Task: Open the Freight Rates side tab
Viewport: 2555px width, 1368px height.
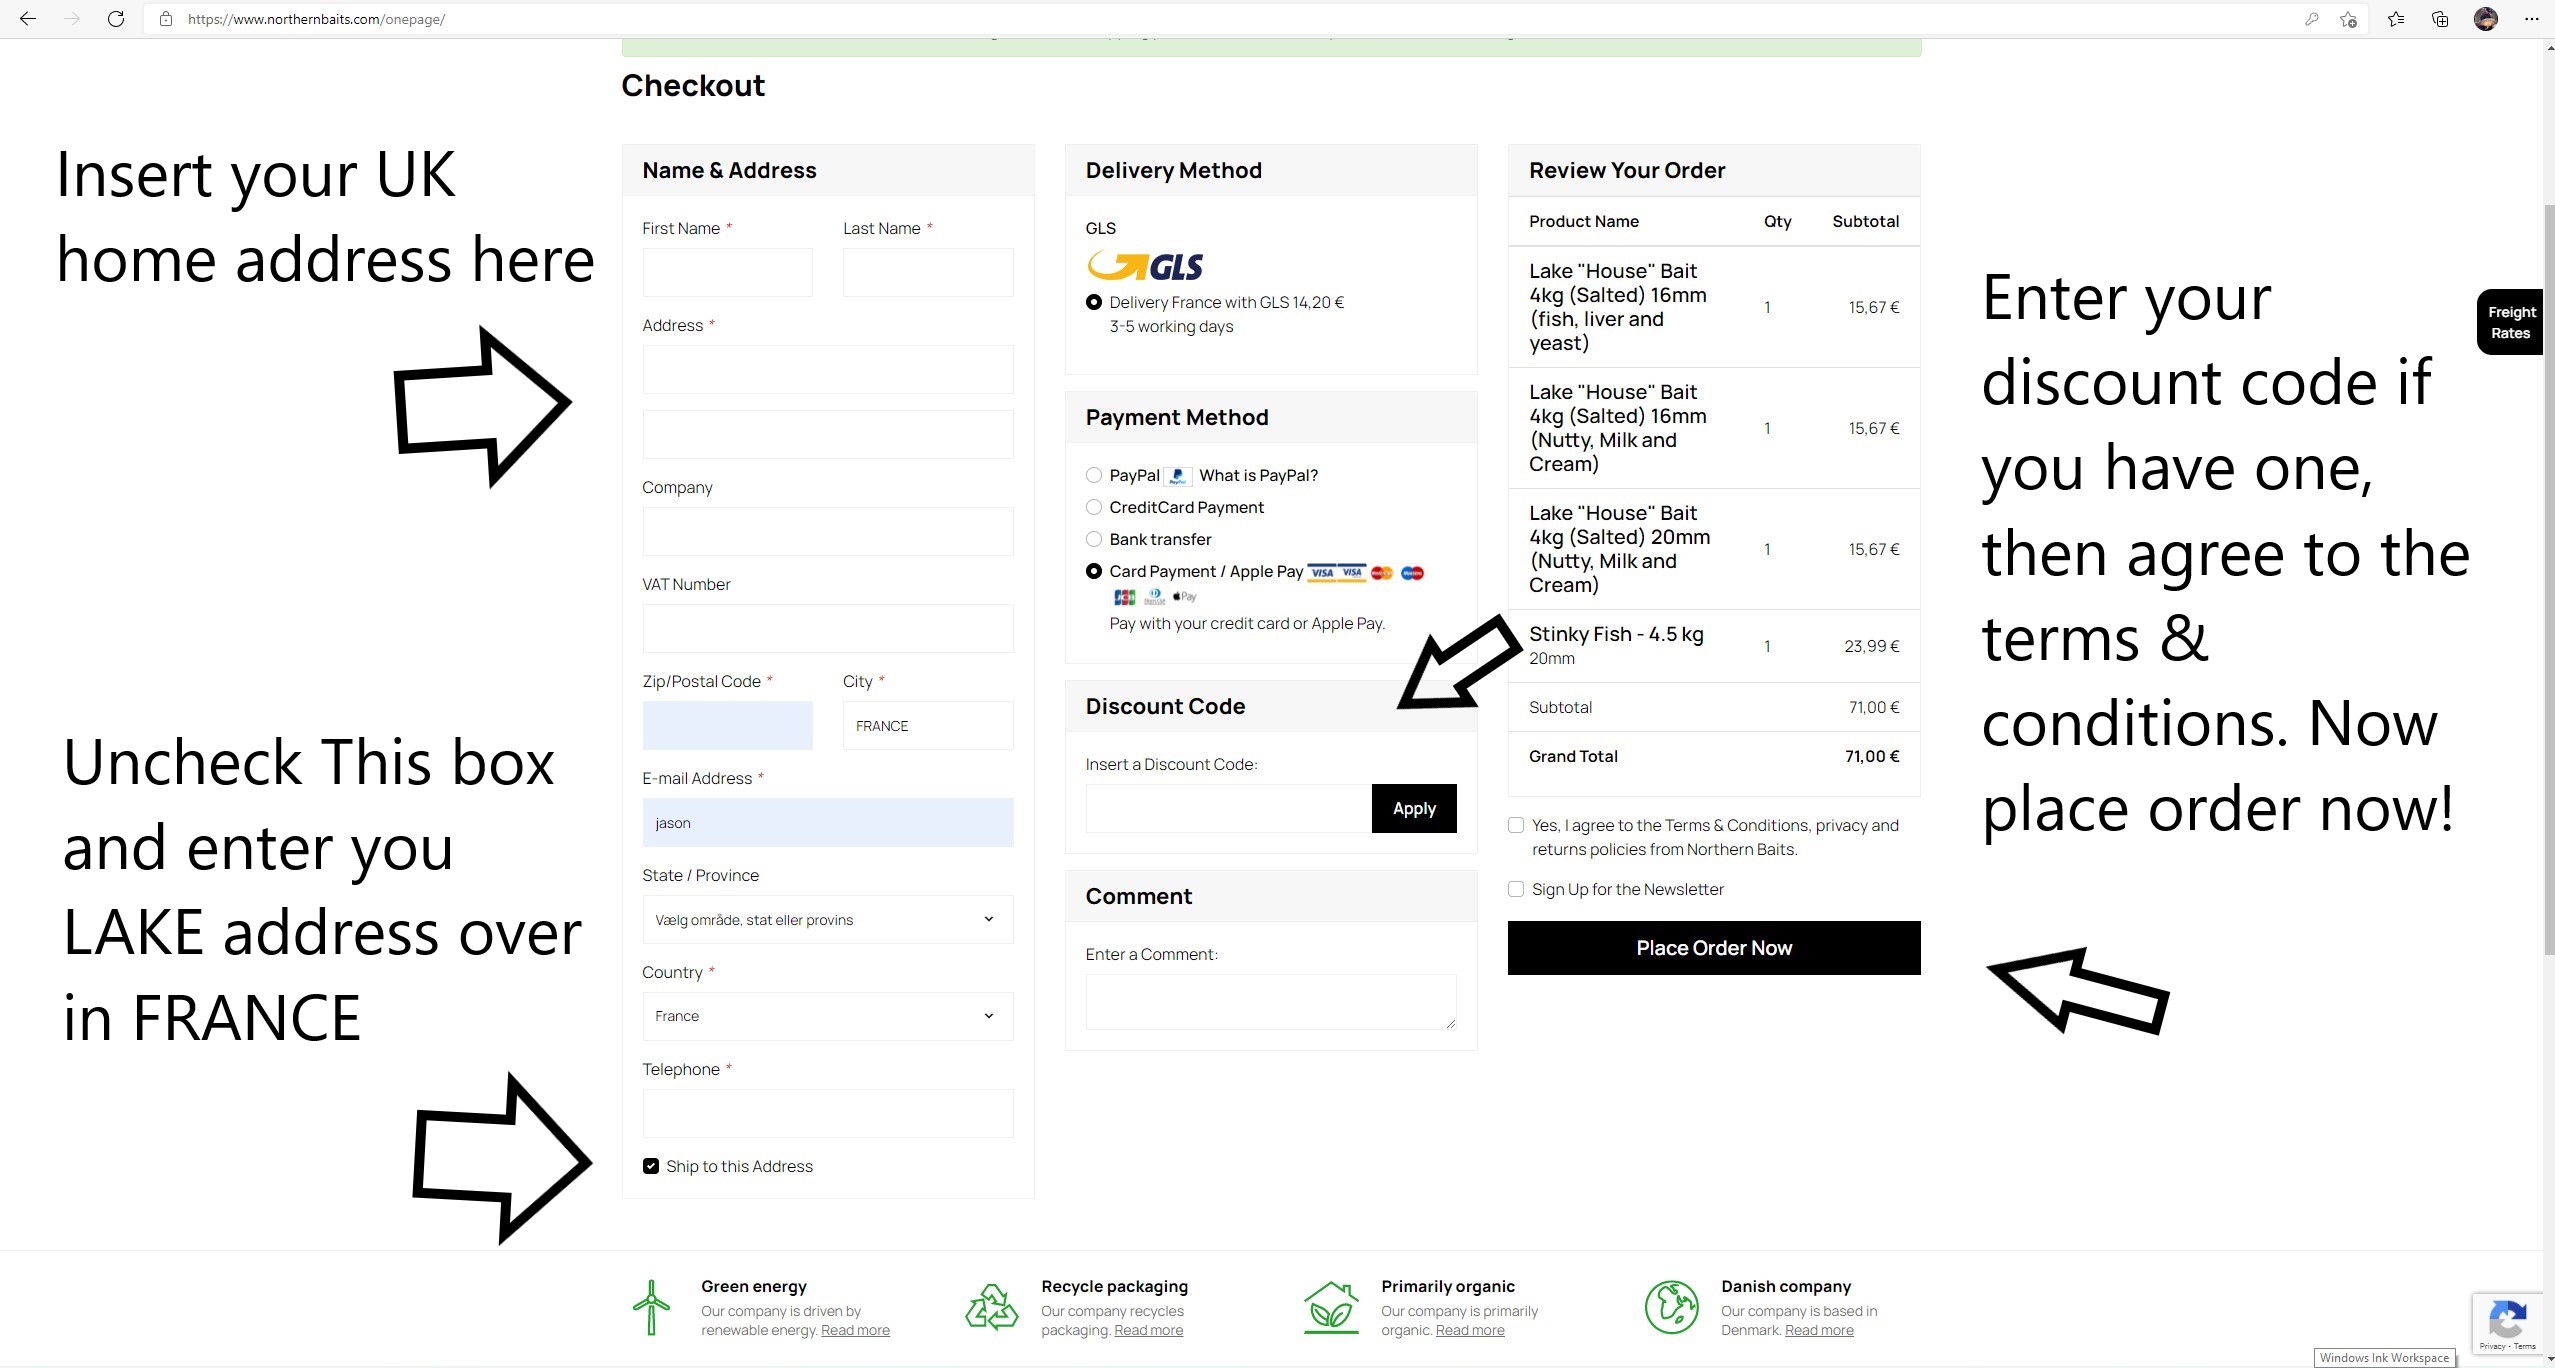Action: coord(2510,322)
